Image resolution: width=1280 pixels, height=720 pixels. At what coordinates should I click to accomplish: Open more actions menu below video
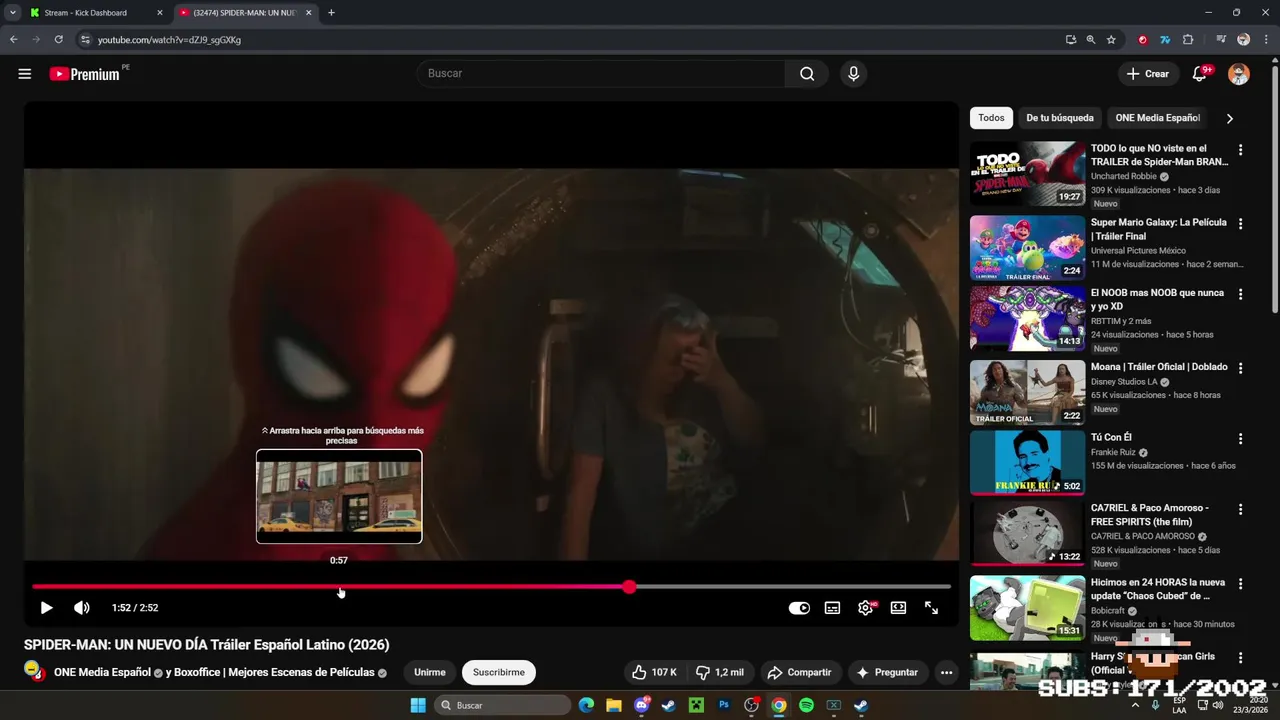click(x=946, y=673)
